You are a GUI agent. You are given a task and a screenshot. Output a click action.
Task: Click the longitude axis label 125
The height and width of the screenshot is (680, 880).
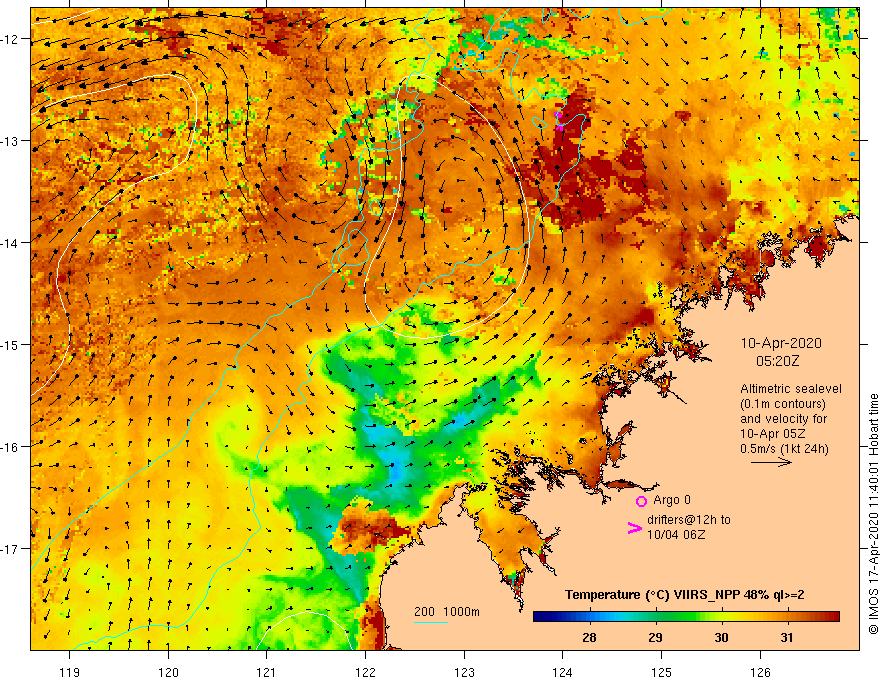pyautogui.click(x=662, y=672)
